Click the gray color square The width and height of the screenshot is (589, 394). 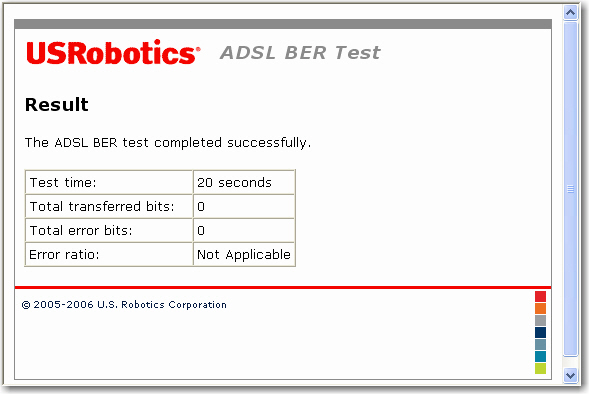540,320
